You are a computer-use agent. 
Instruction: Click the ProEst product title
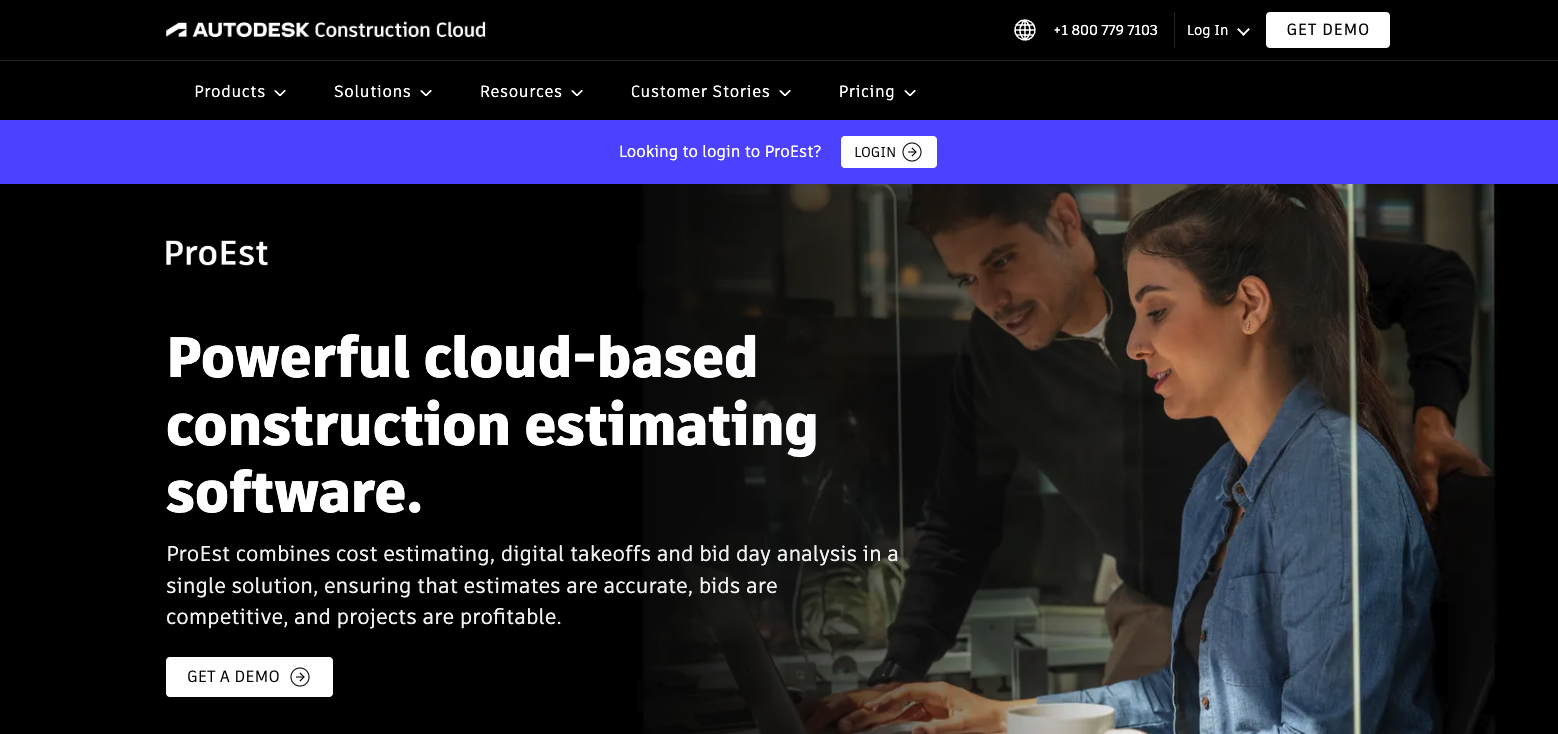tap(216, 253)
